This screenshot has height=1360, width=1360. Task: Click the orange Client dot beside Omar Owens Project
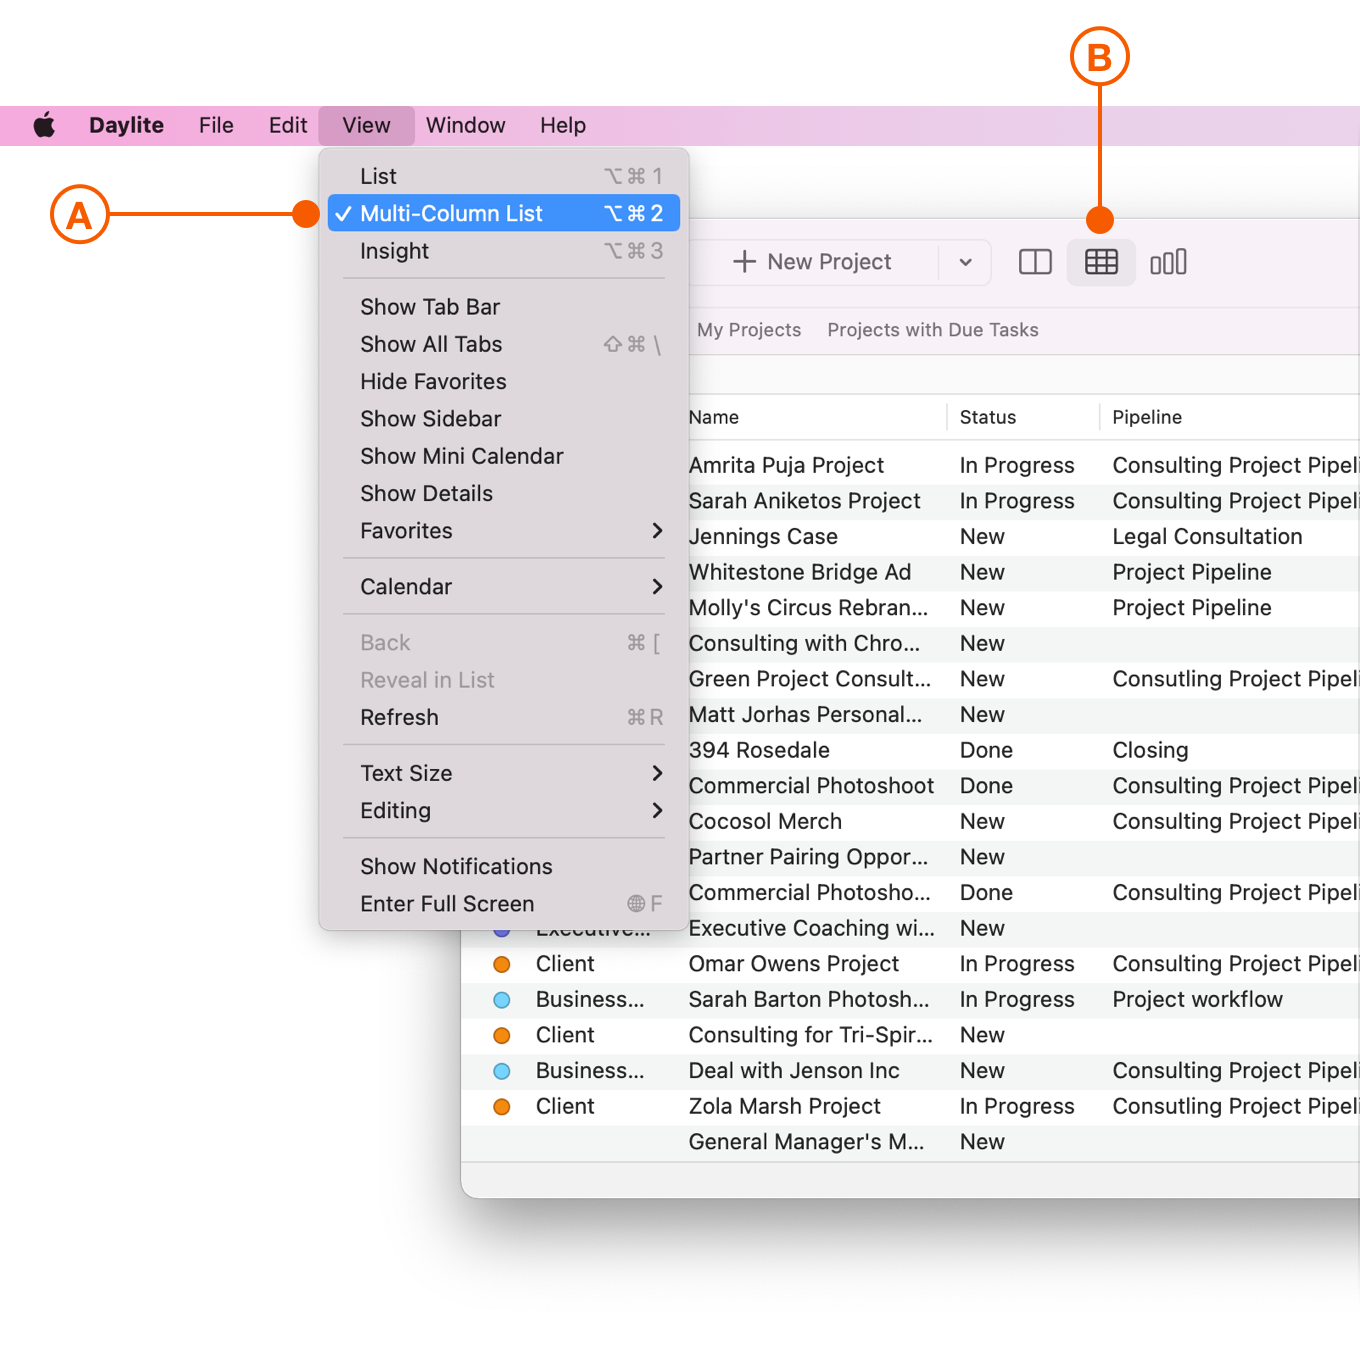[x=502, y=964]
